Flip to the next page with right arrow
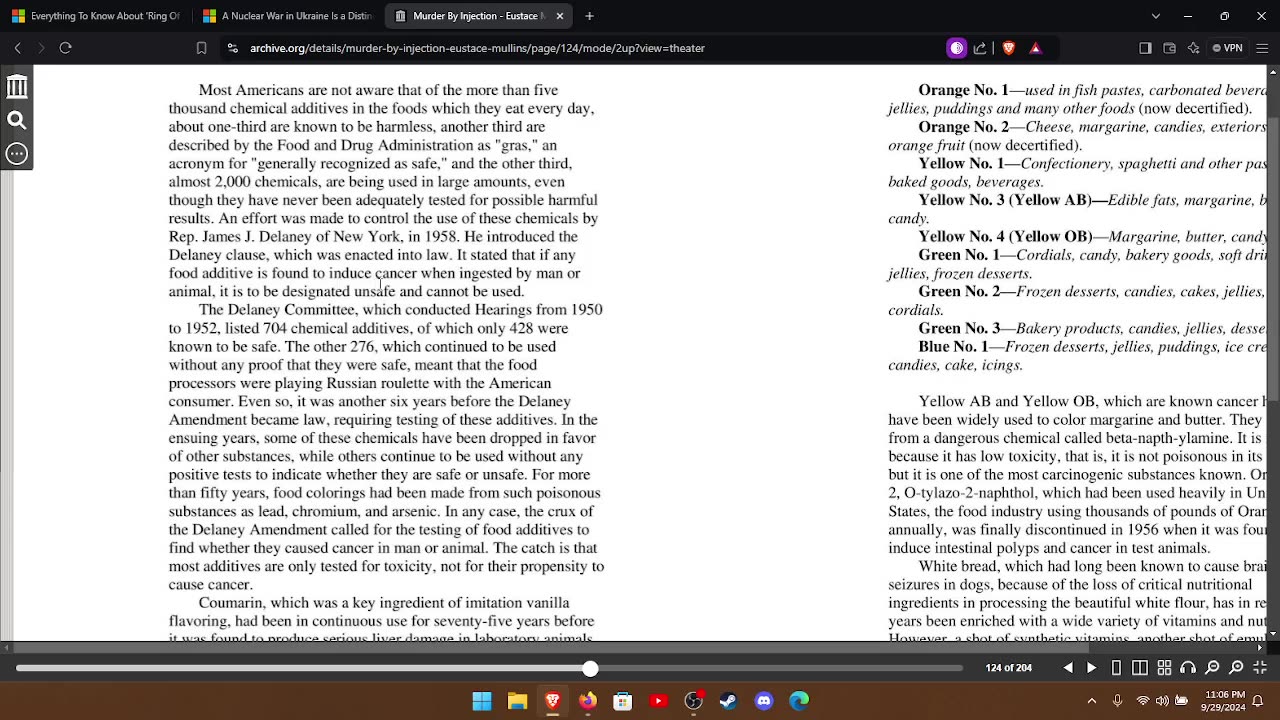This screenshot has height=720, width=1280. click(1092, 668)
